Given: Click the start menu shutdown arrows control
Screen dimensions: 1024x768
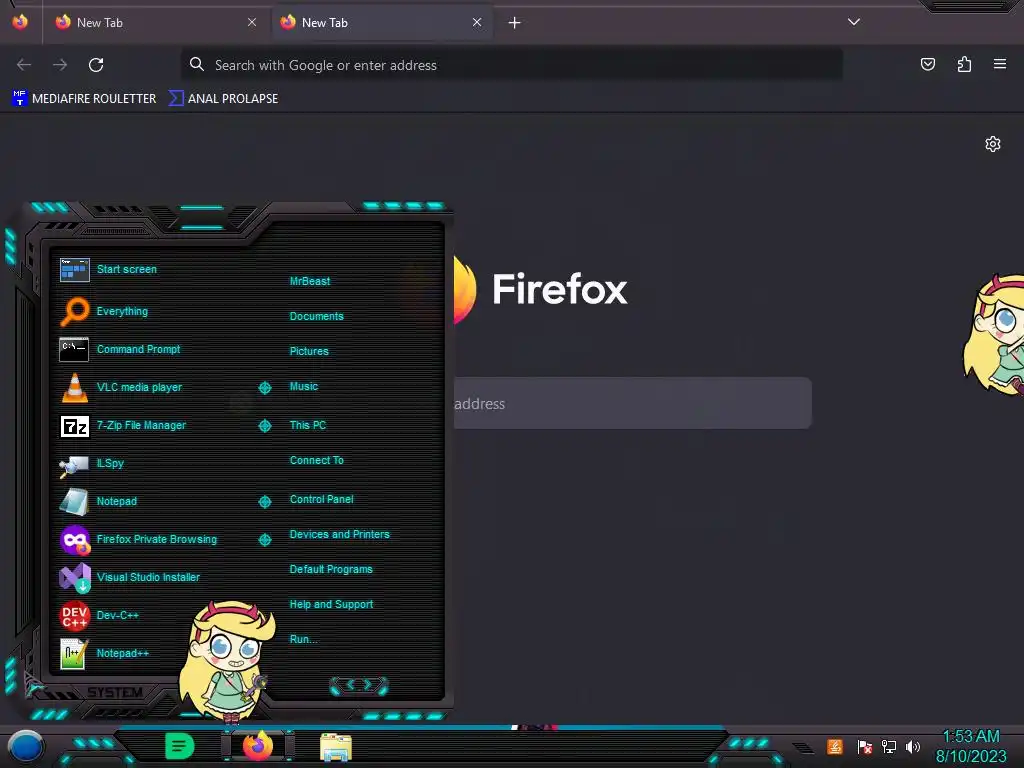Looking at the screenshot, I should click(x=359, y=685).
